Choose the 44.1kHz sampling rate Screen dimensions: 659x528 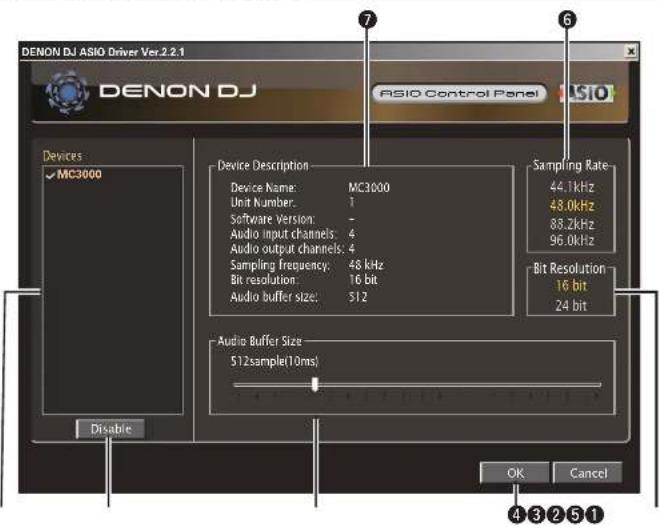click(x=572, y=187)
